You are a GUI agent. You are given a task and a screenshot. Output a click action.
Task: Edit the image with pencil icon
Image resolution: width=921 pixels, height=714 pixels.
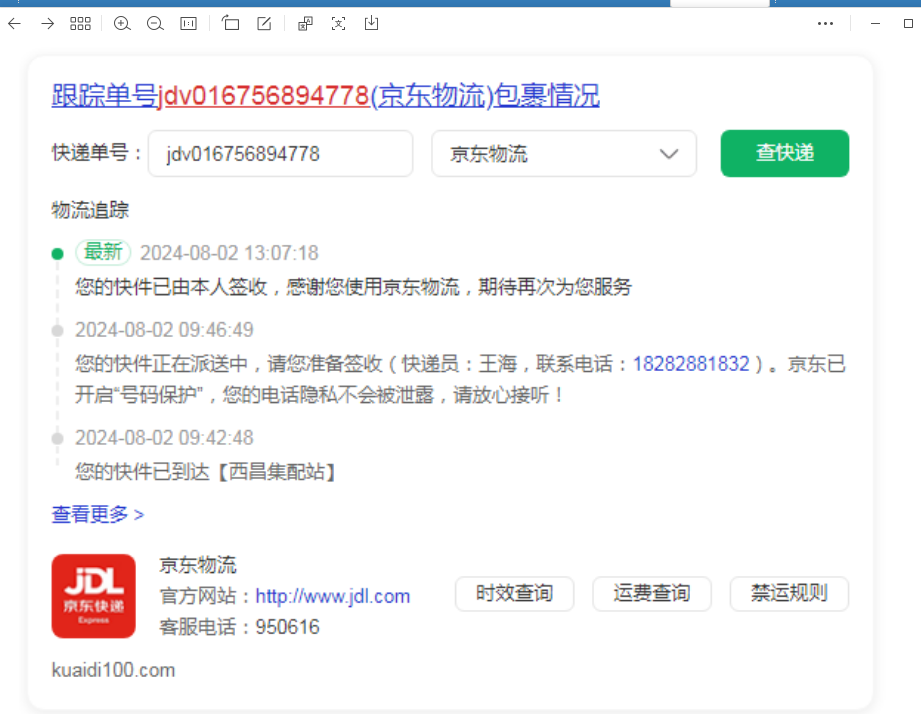click(x=264, y=23)
